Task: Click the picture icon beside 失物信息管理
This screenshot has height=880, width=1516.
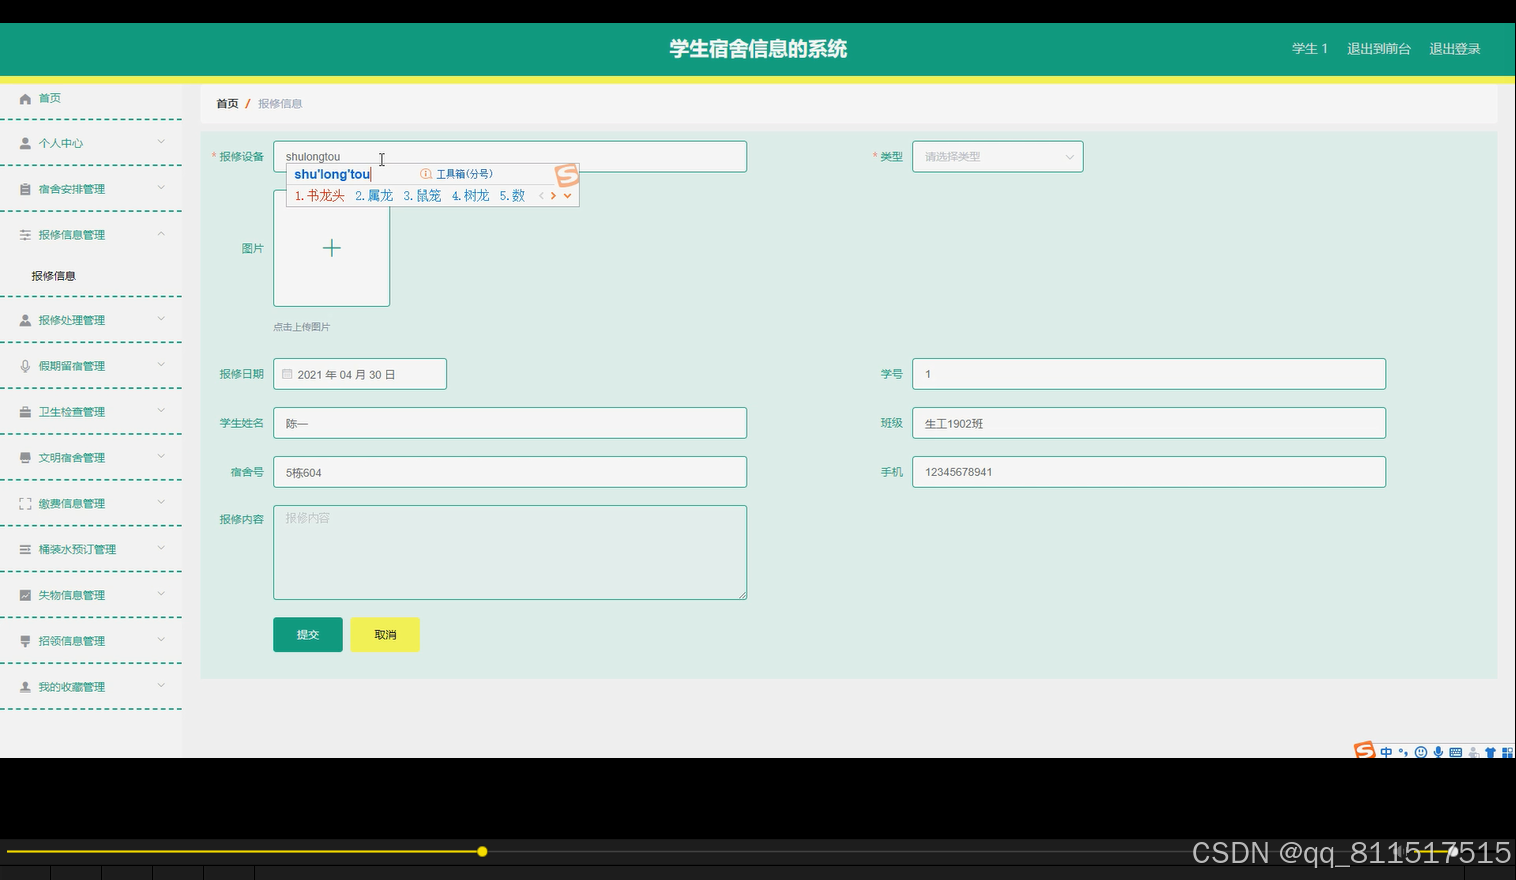Action: pyautogui.click(x=25, y=595)
